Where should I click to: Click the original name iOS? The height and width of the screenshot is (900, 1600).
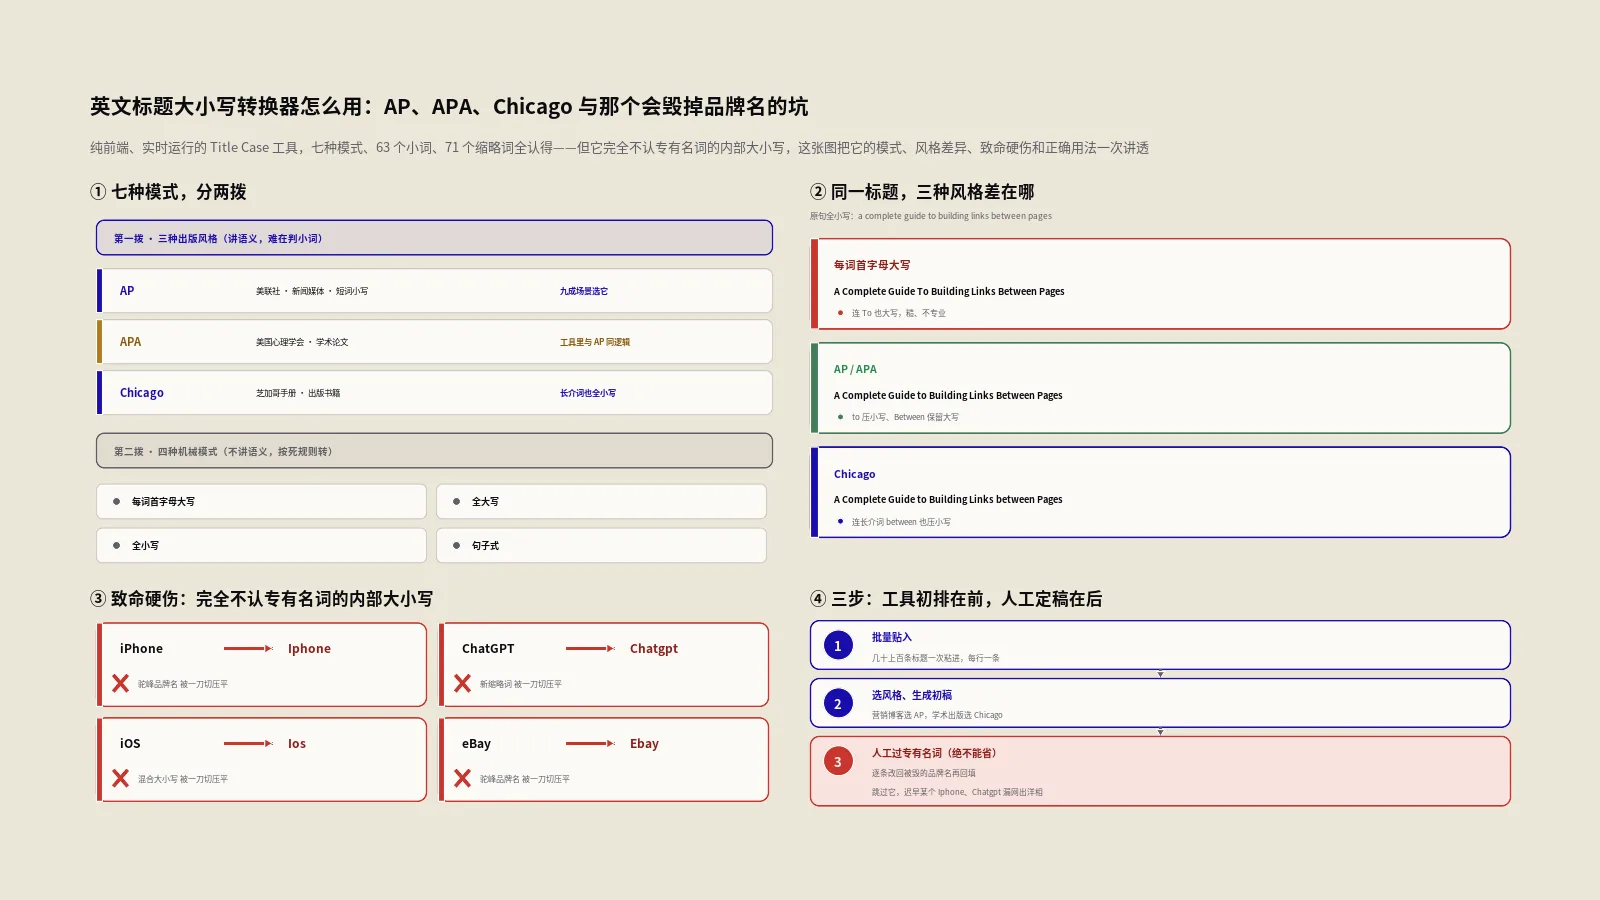[x=130, y=744]
